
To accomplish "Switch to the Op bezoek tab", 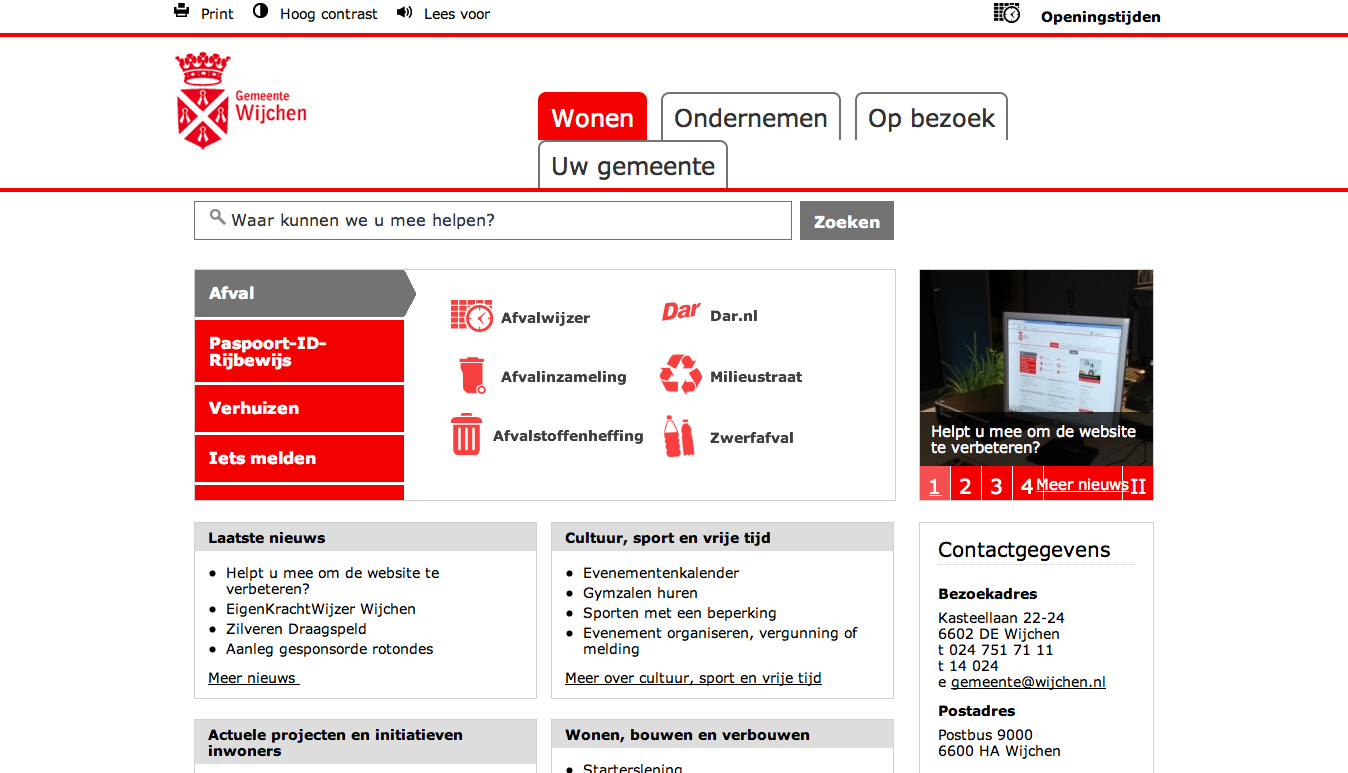I will pos(931,118).
